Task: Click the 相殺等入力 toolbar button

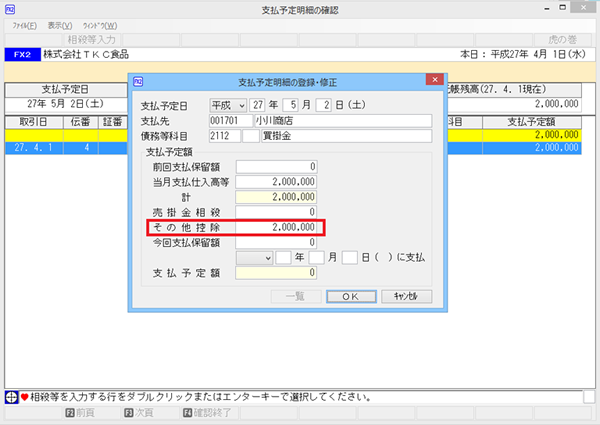Action: 91,39
